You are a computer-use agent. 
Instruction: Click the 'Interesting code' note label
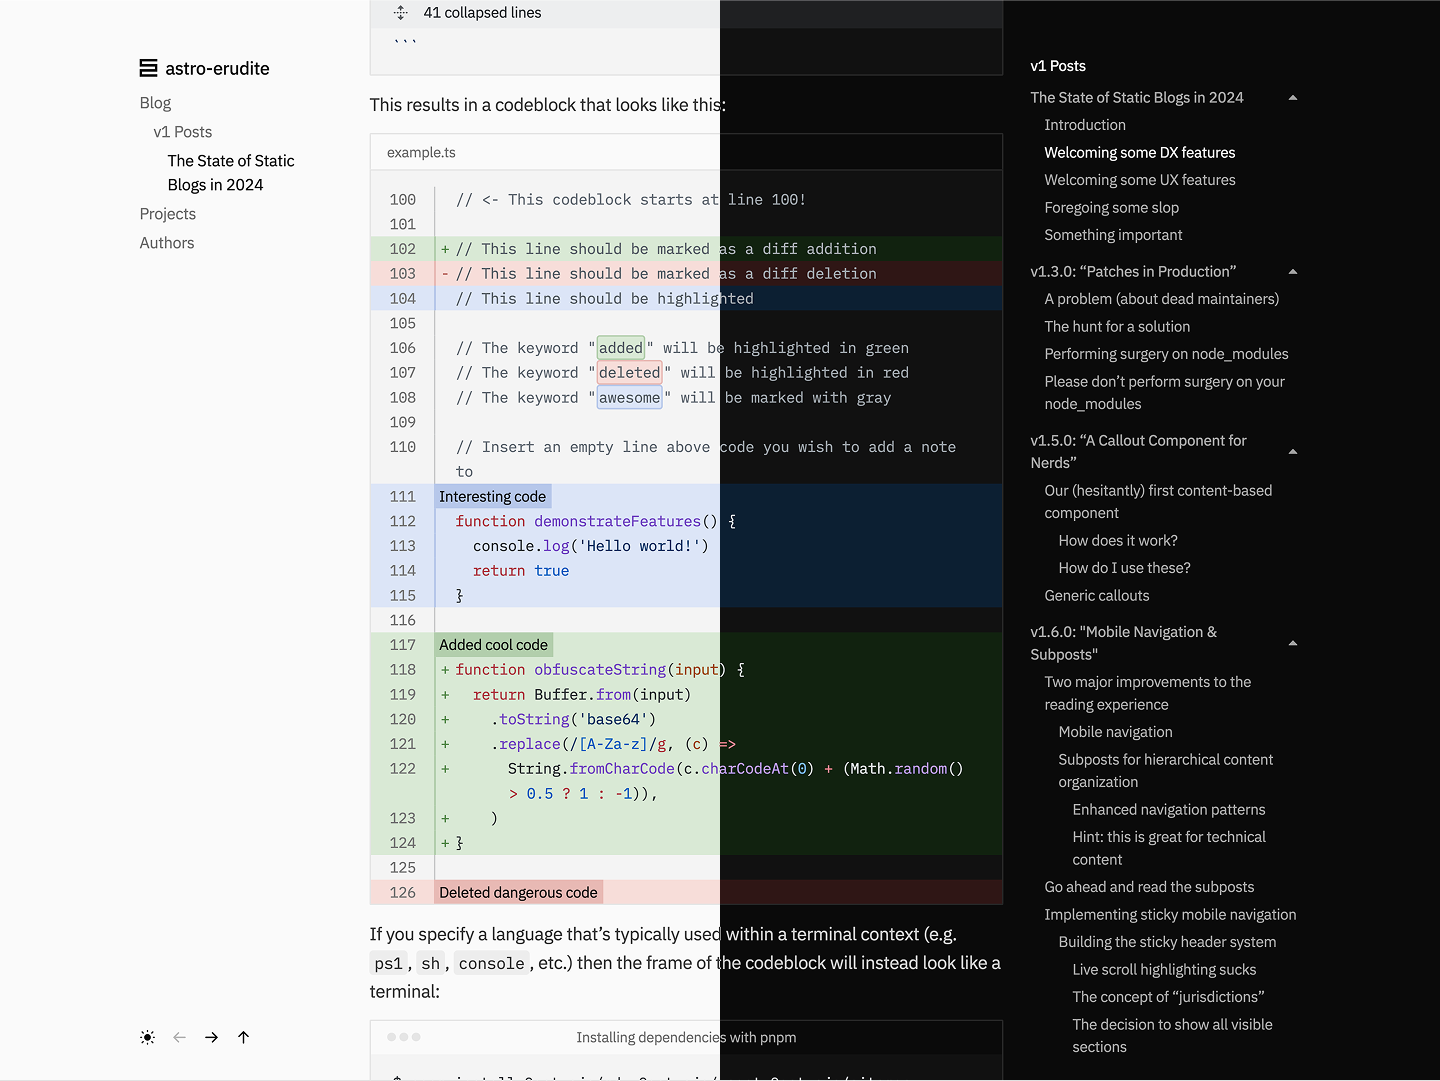(493, 497)
